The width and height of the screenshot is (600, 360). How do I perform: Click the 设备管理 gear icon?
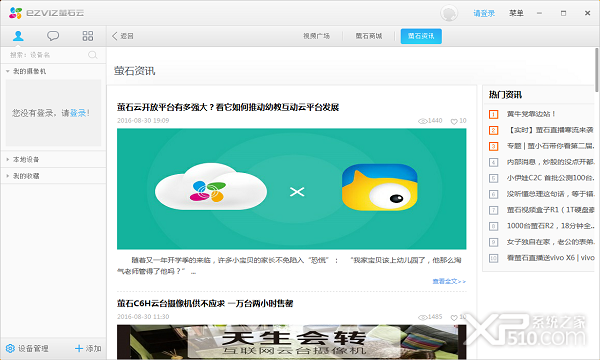[10, 348]
